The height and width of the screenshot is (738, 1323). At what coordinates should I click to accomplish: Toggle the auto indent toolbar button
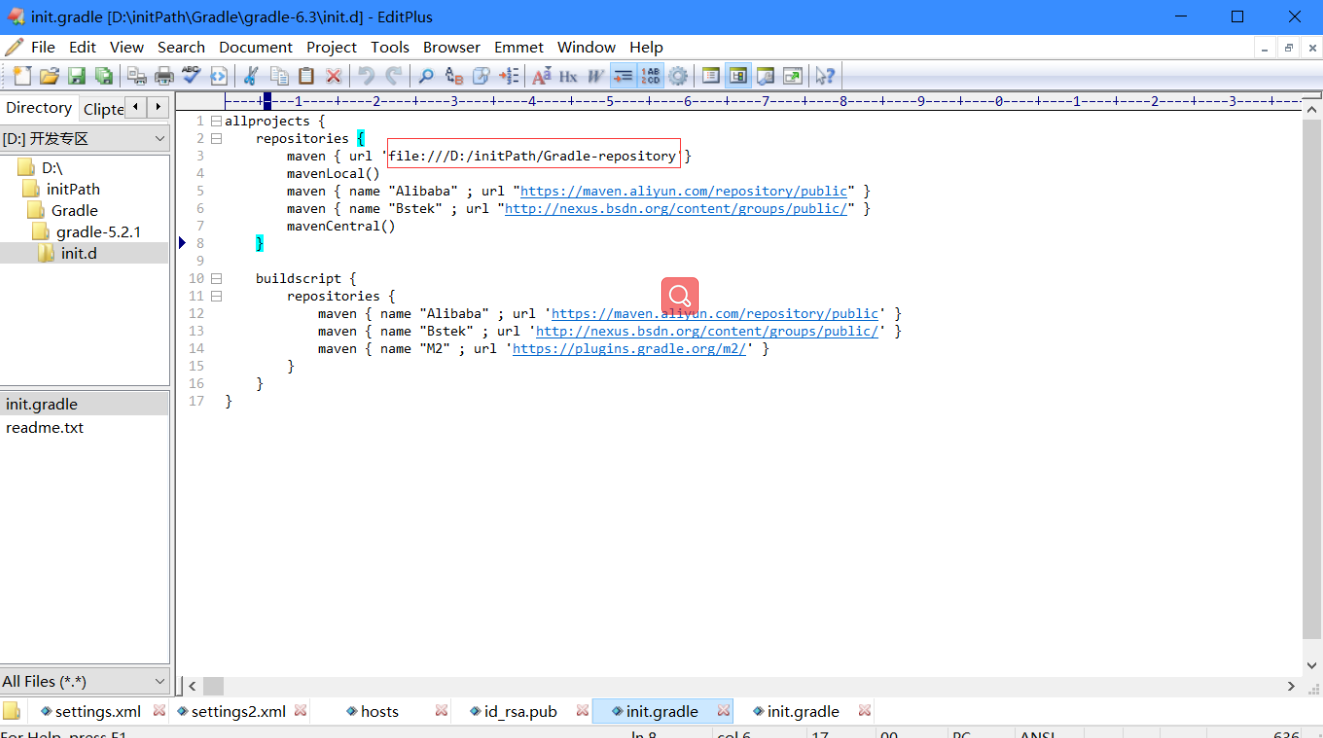coord(623,76)
